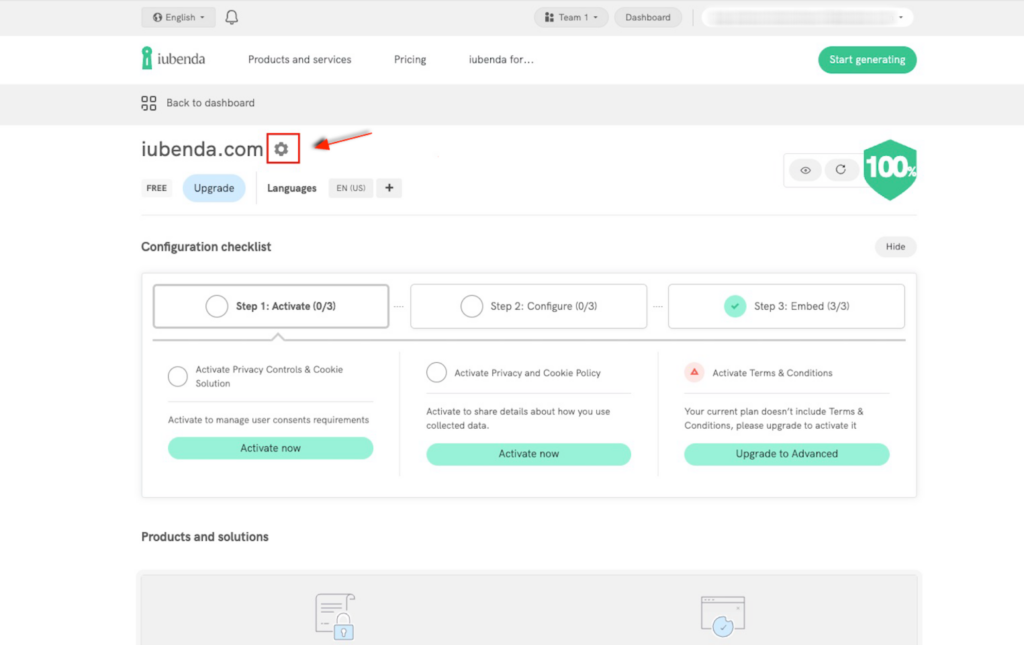Image resolution: width=1024 pixels, height=645 pixels.
Task: Click the Terms & Conditions warning icon
Action: (694, 372)
